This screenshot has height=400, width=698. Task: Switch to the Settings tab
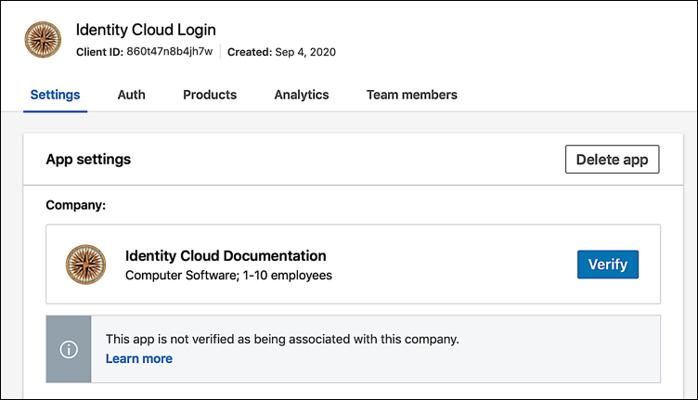[55, 95]
